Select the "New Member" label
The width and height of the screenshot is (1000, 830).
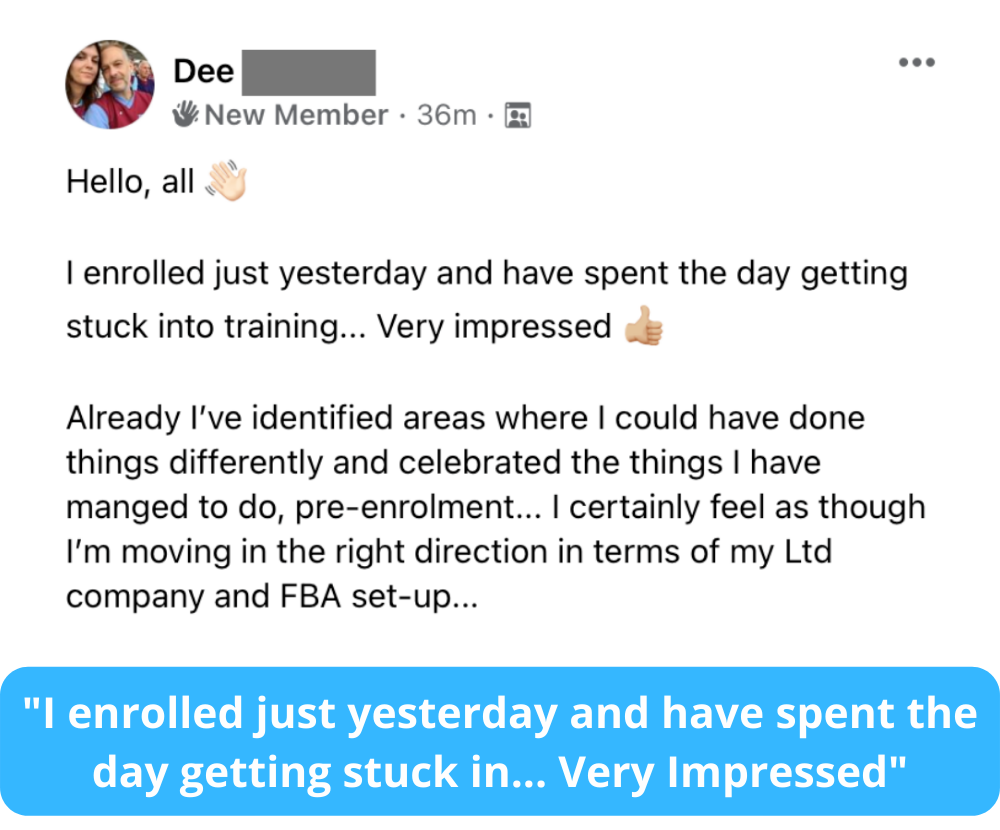(296, 116)
